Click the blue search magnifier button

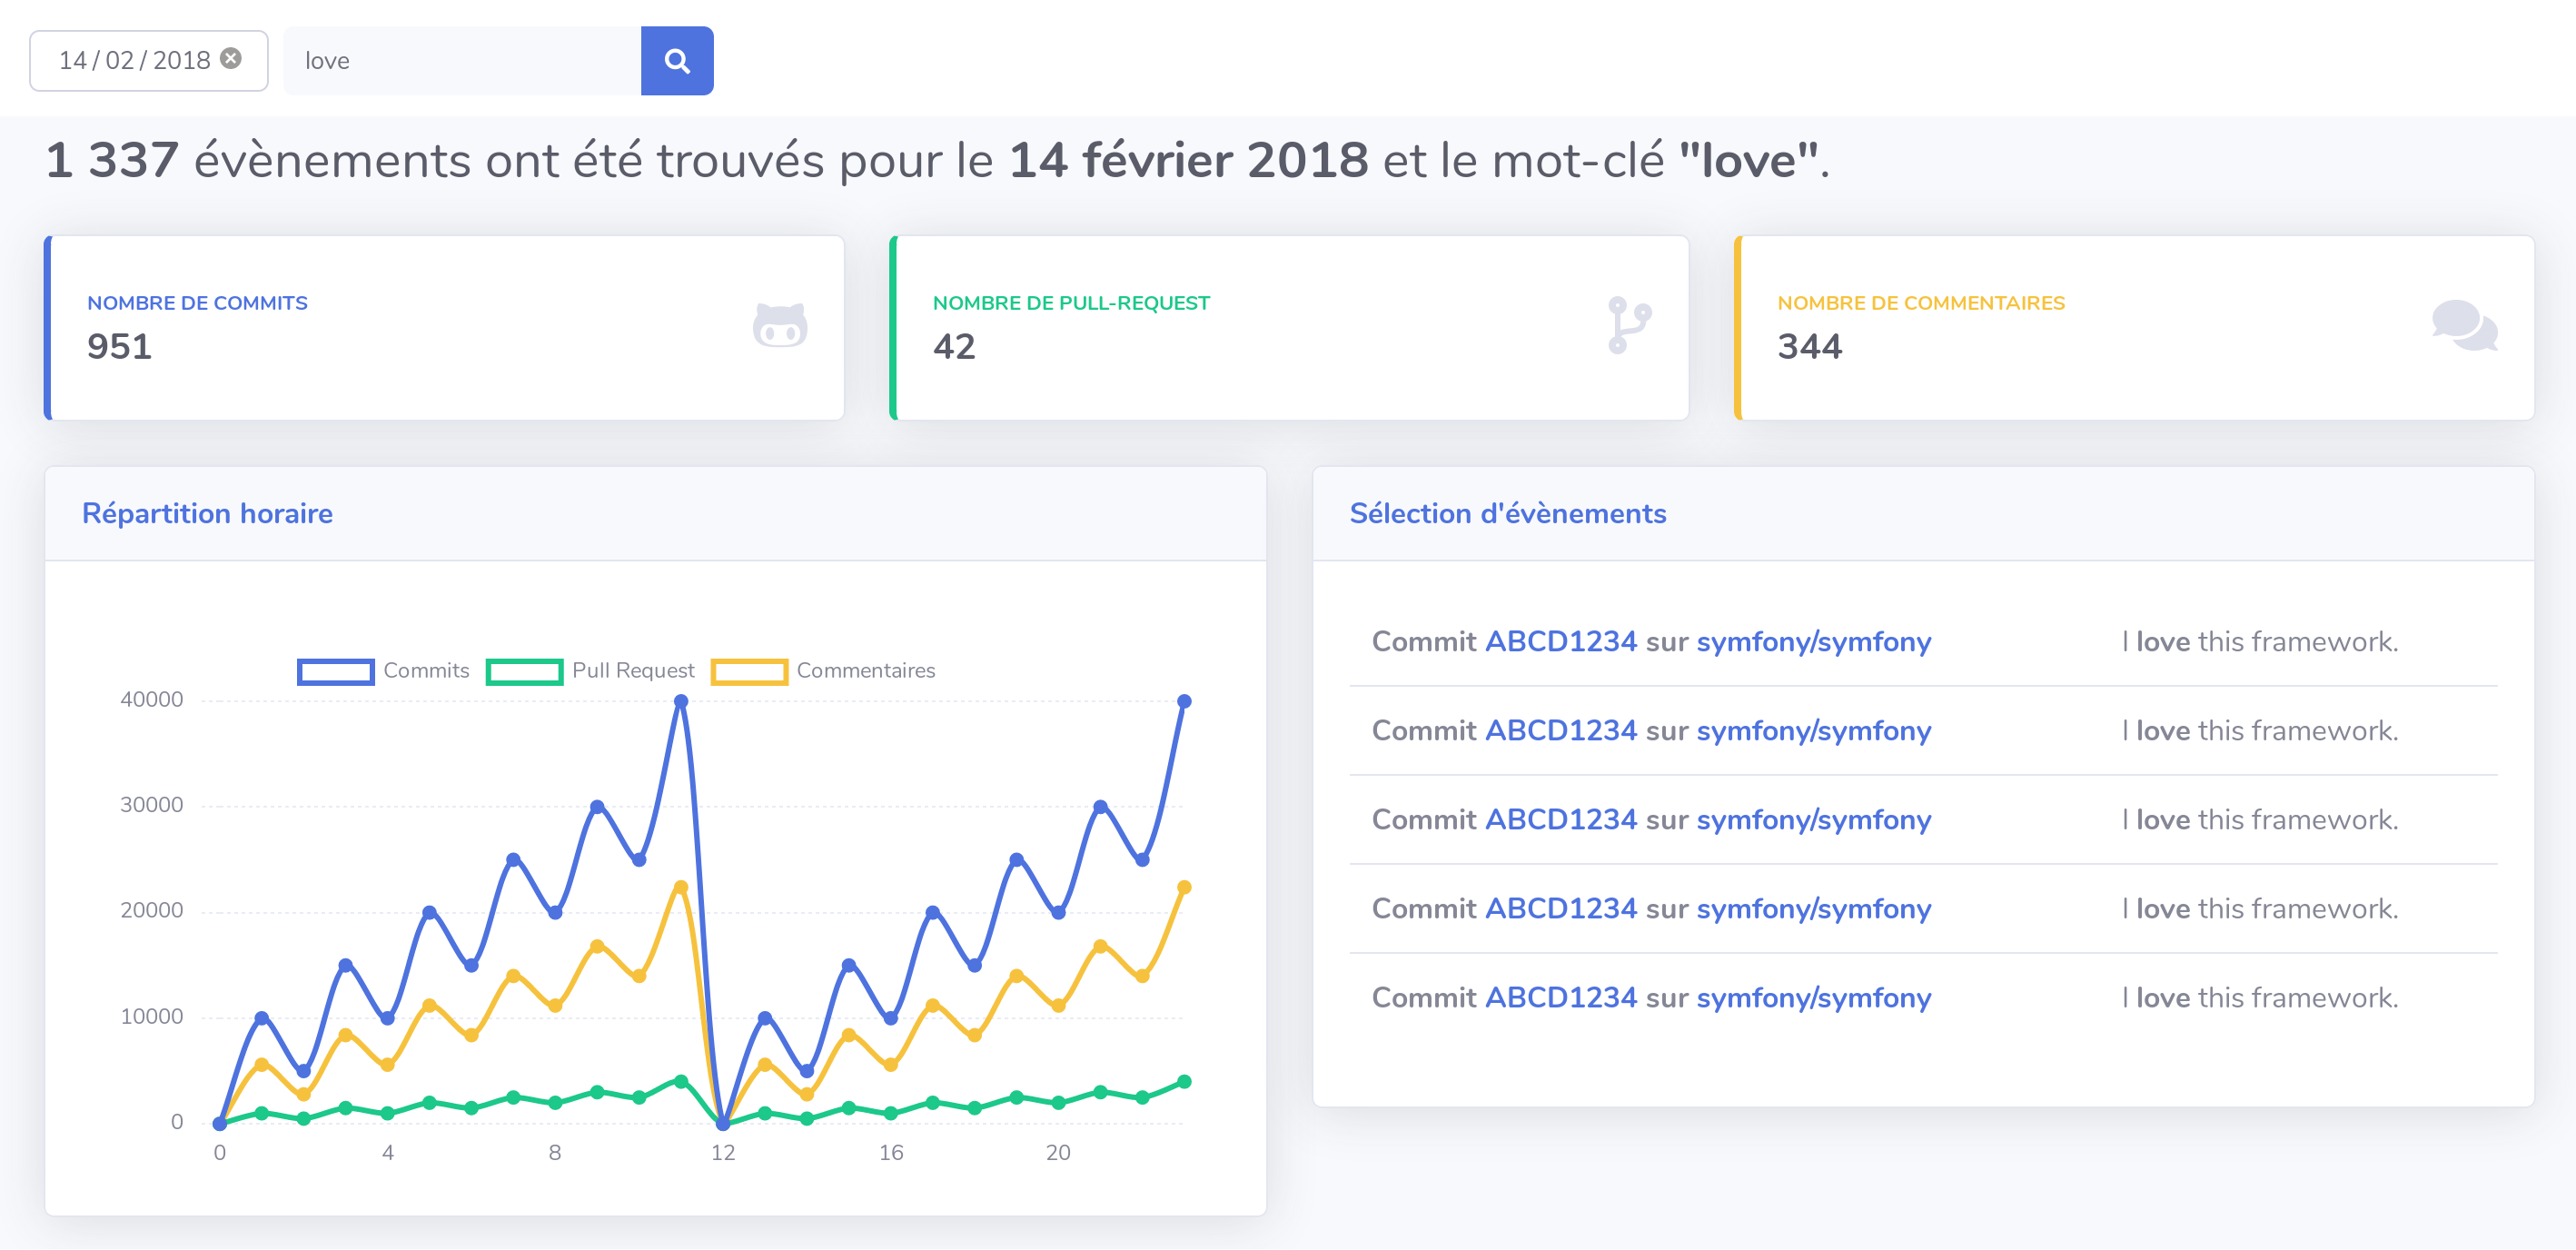677,61
